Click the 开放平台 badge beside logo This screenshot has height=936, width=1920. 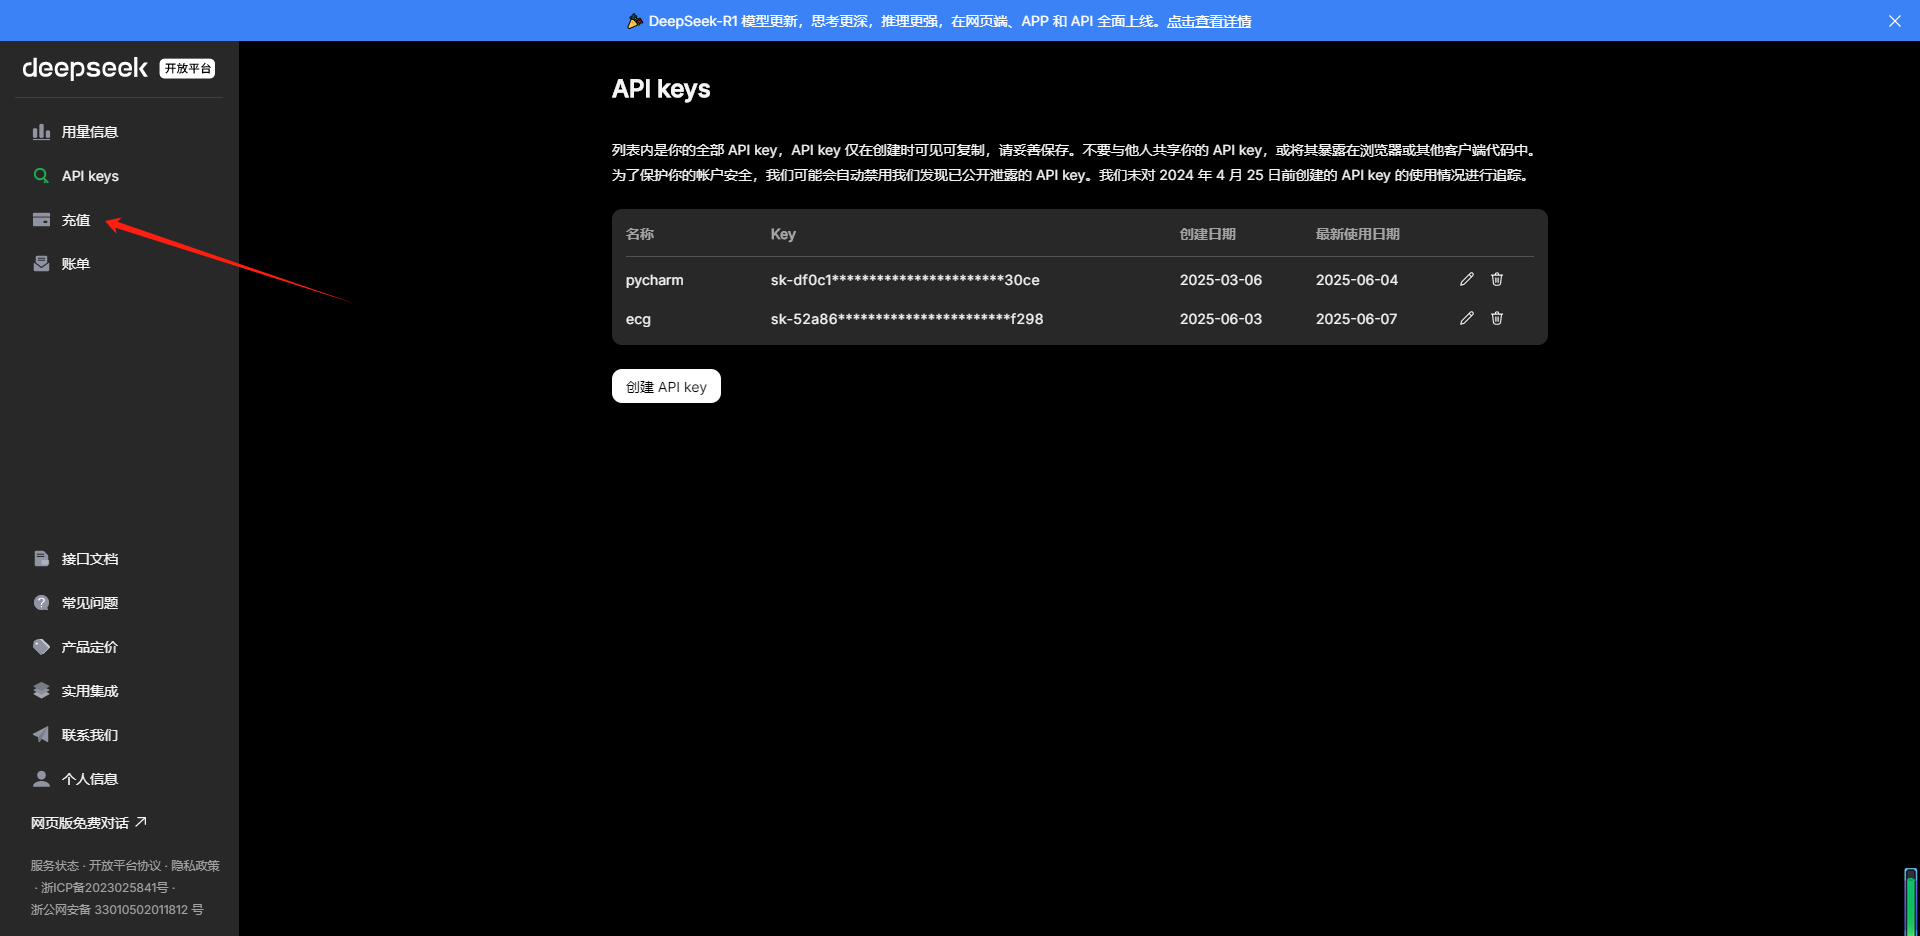tap(187, 68)
